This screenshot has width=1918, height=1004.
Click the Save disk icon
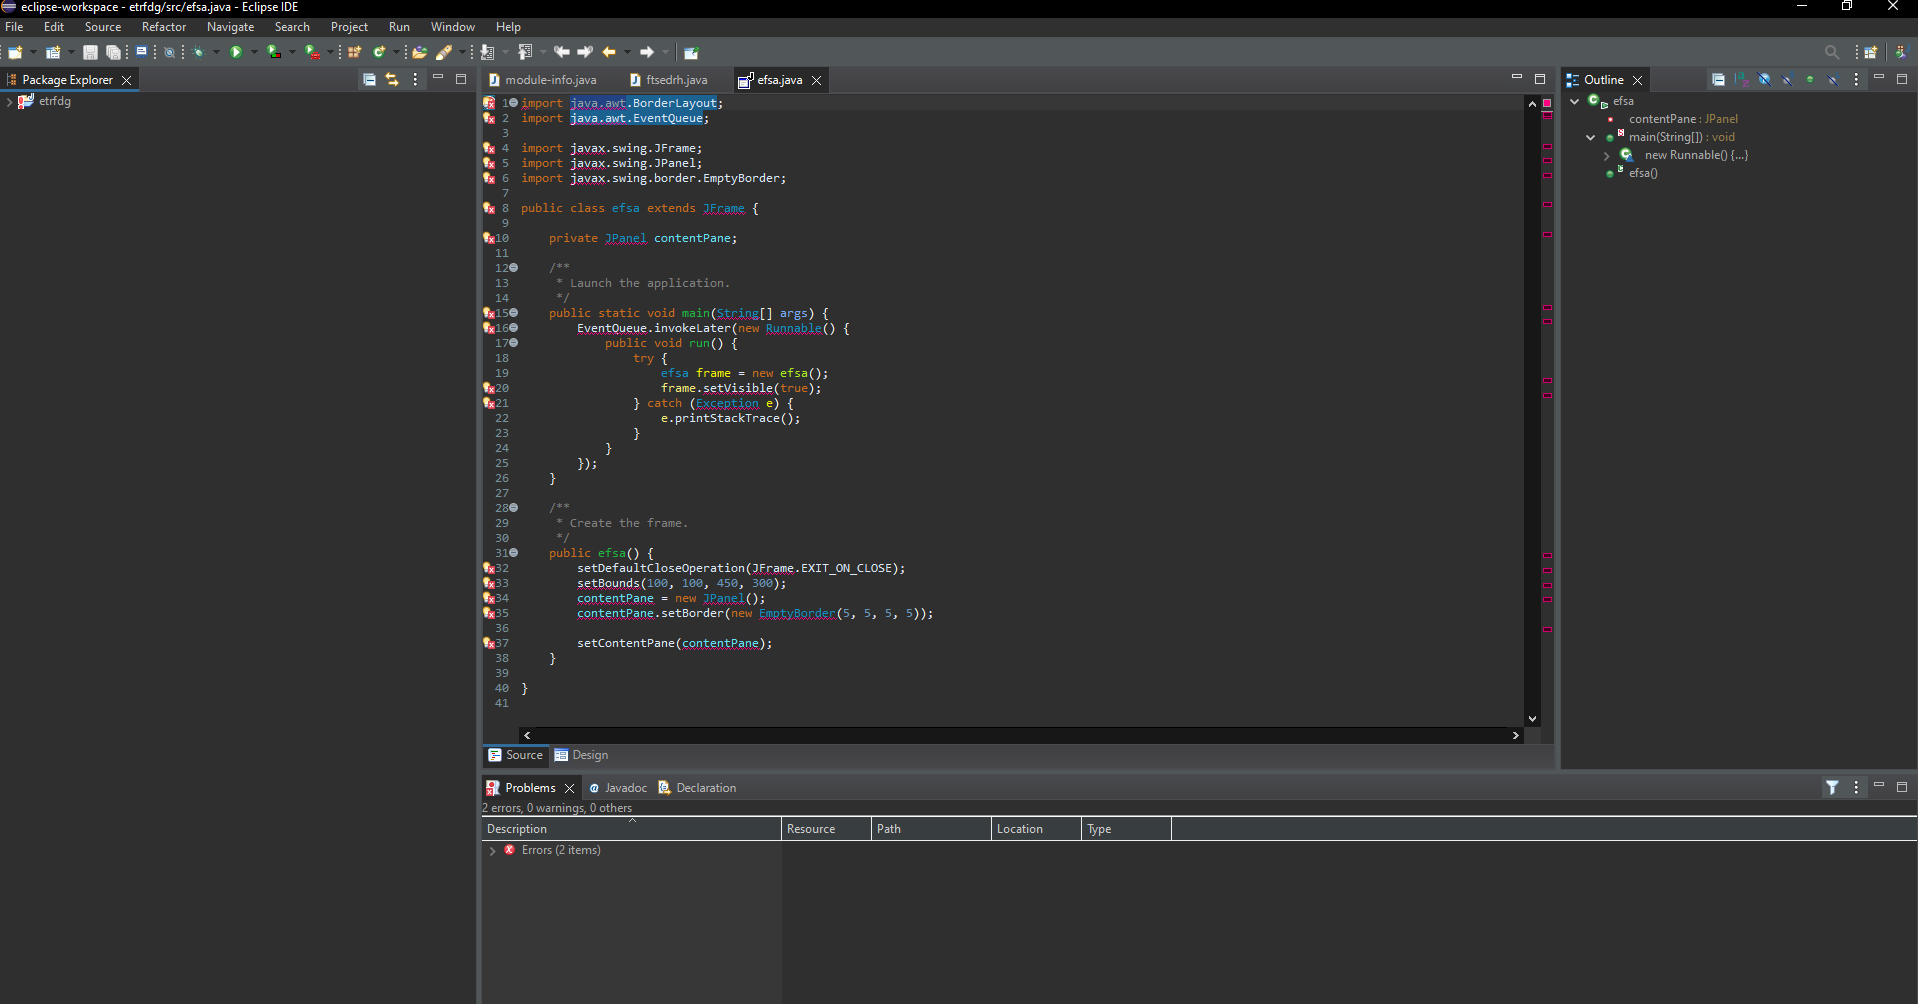pyautogui.click(x=90, y=52)
